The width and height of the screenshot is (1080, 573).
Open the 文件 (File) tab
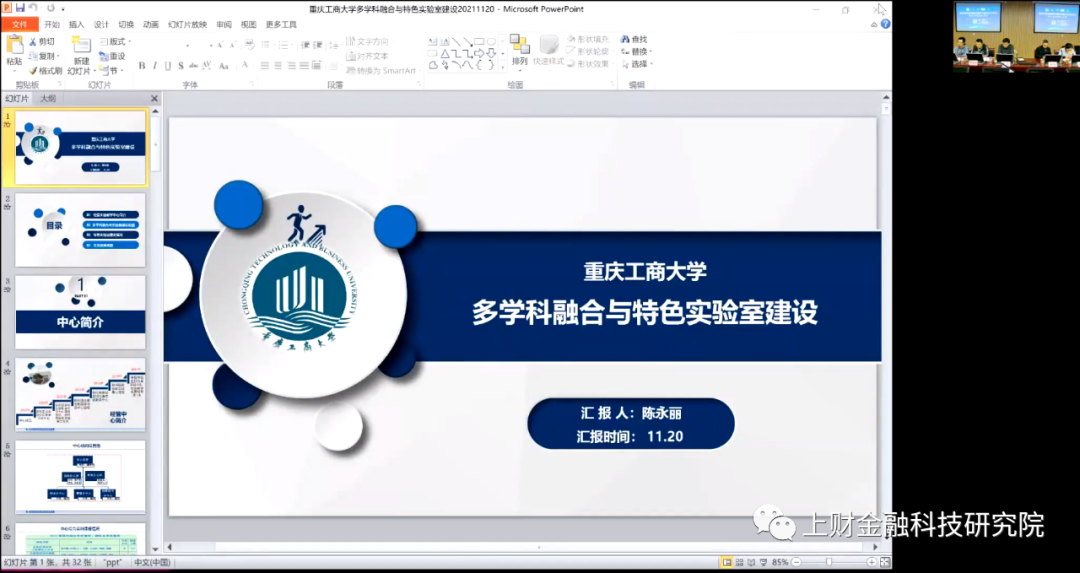(19, 24)
